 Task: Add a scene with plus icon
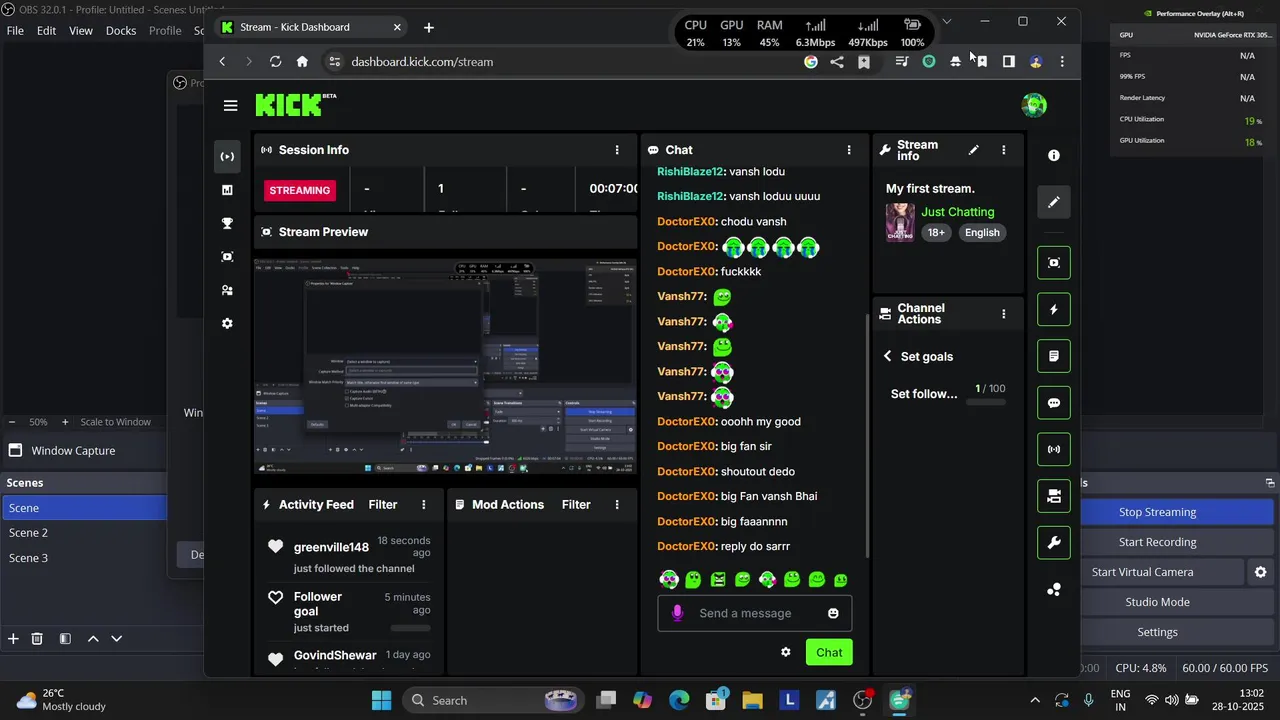coord(13,638)
